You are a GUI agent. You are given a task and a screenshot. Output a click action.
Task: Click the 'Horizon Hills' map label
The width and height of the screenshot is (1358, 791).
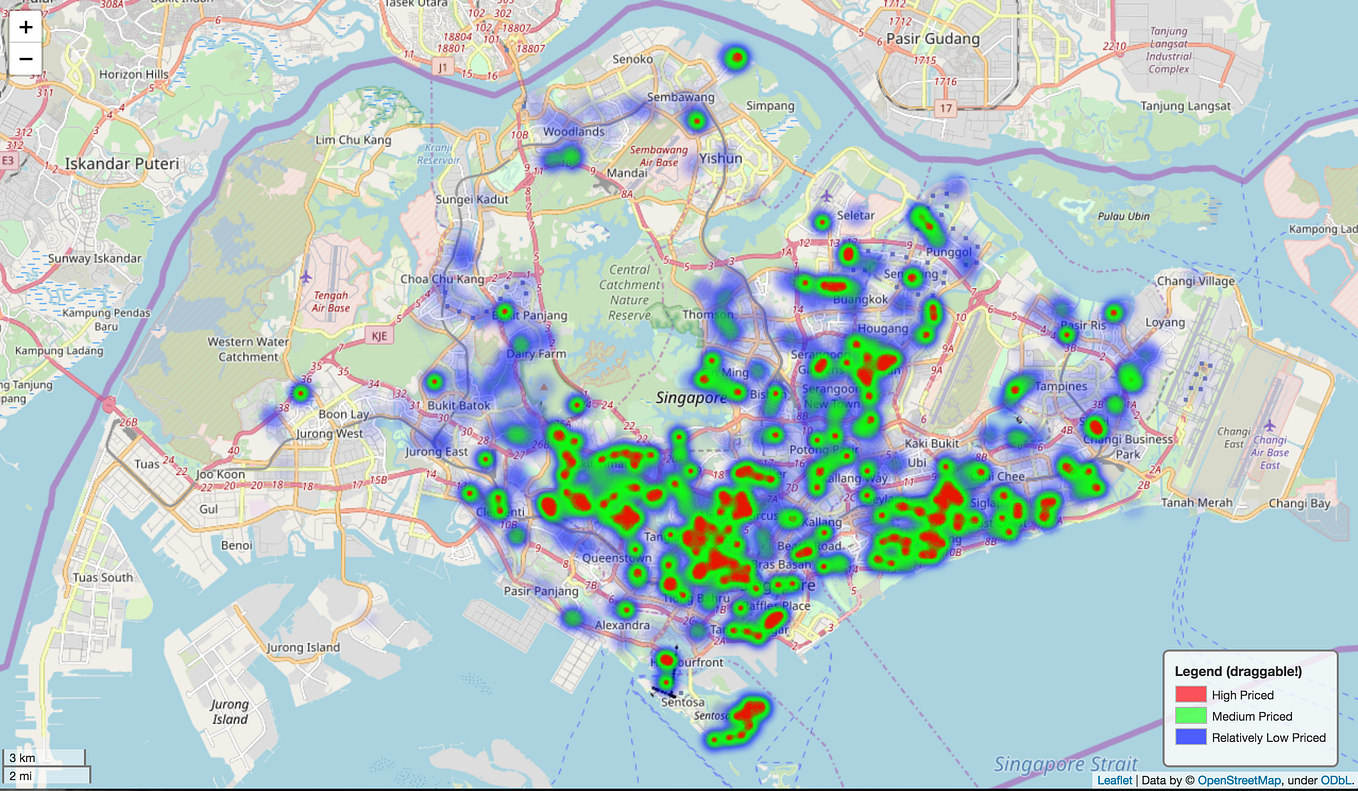click(x=133, y=74)
